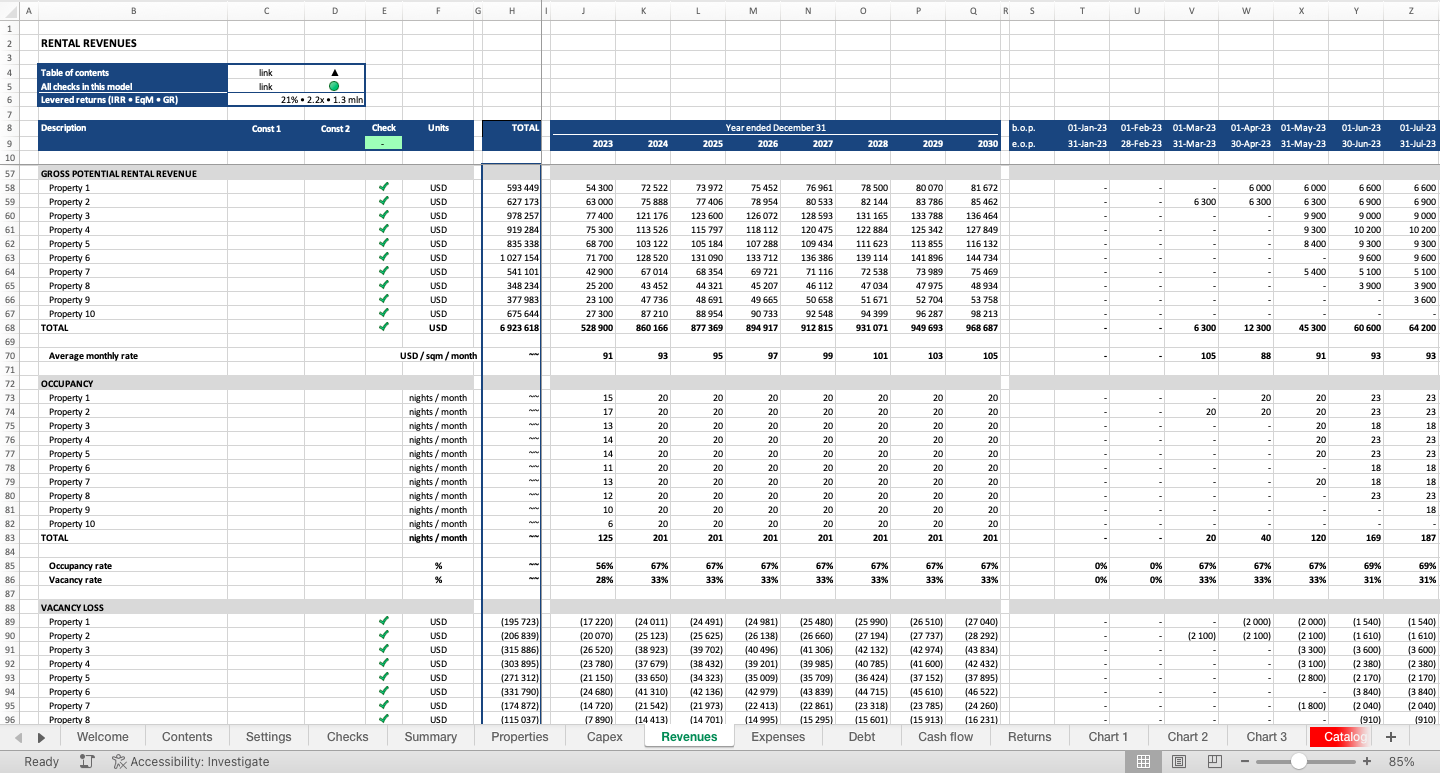Click the green check mark in revenue TOTAL row
This screenshot has width=1440, height=773.
point(384,327)
